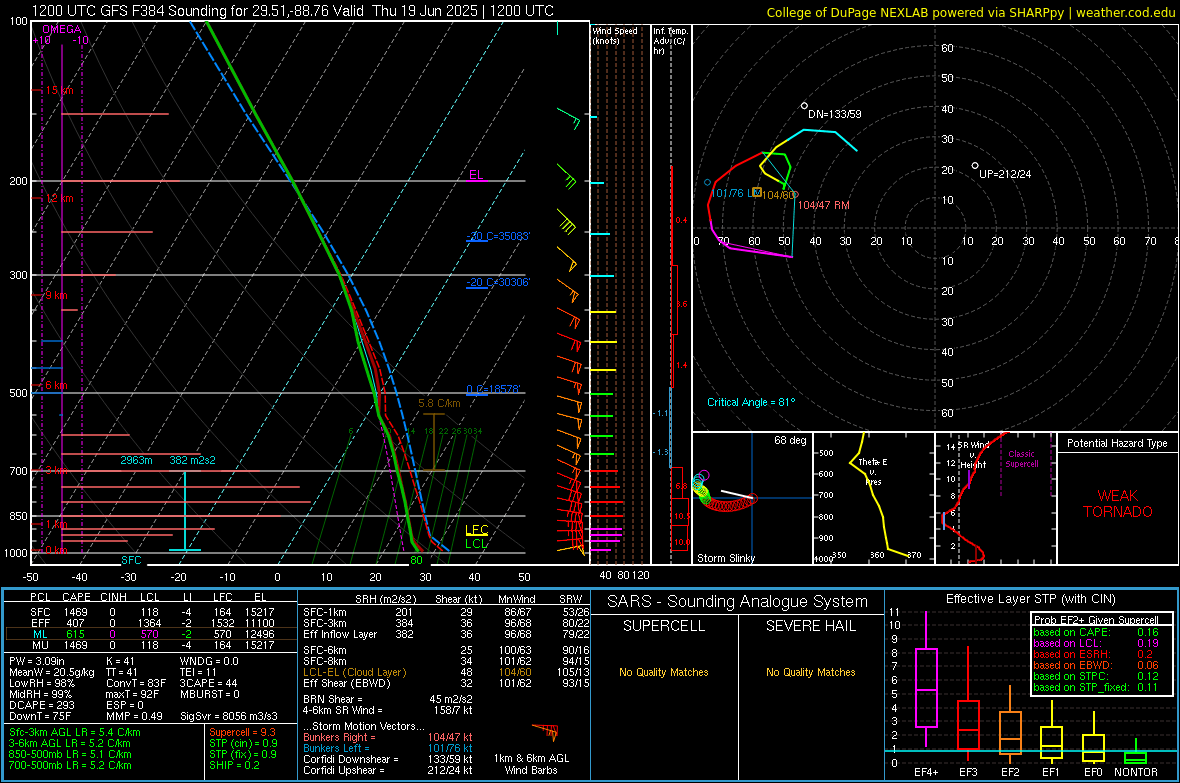This screenshot has height=783, width=1180.
Task: Click the red 'Supercell = 9.3' parameter
Action: pos(242,733)
